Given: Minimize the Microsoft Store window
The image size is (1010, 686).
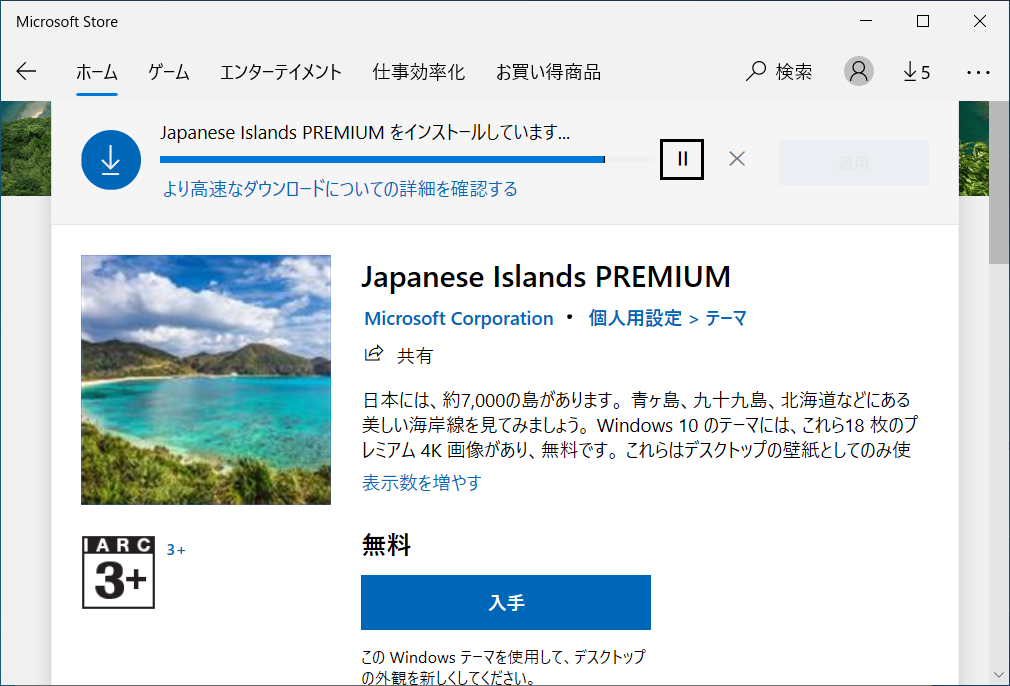Looking at the screenshot, I should coord(866,21).
